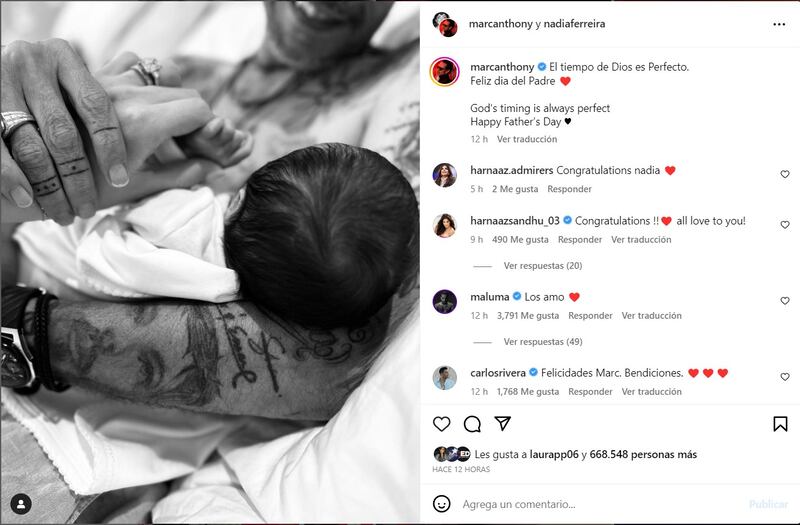Like carlosrivera's comment heart
Viewport: 800px width, 525px height.
785,377
